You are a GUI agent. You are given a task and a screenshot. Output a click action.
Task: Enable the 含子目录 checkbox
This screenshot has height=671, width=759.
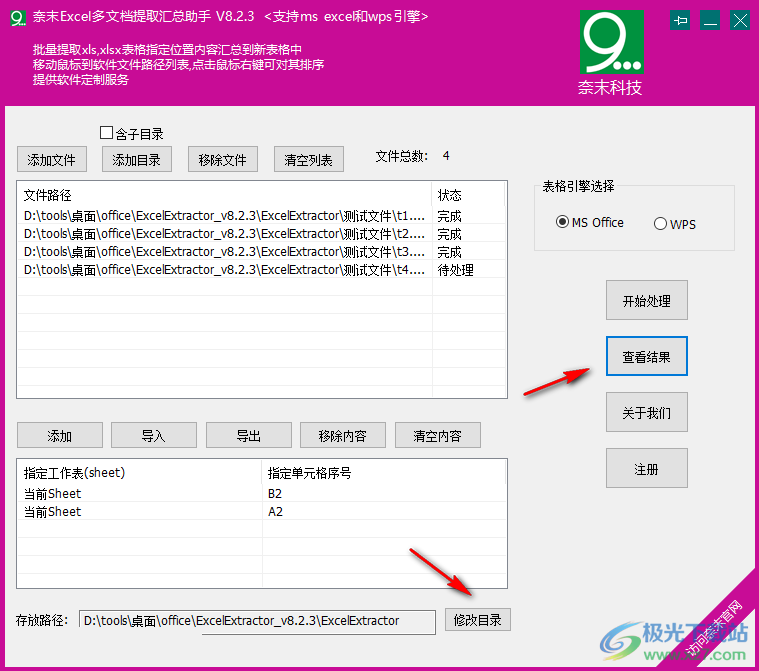[106, 132]
